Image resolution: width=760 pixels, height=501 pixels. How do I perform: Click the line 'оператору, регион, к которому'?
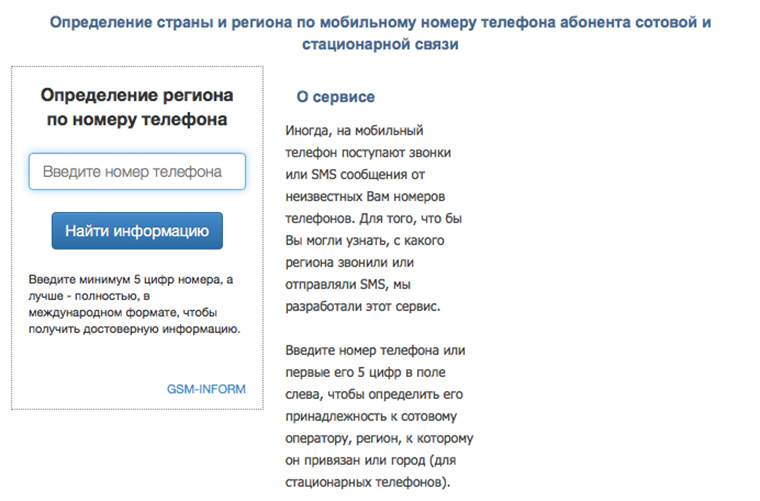click(380, 438)
